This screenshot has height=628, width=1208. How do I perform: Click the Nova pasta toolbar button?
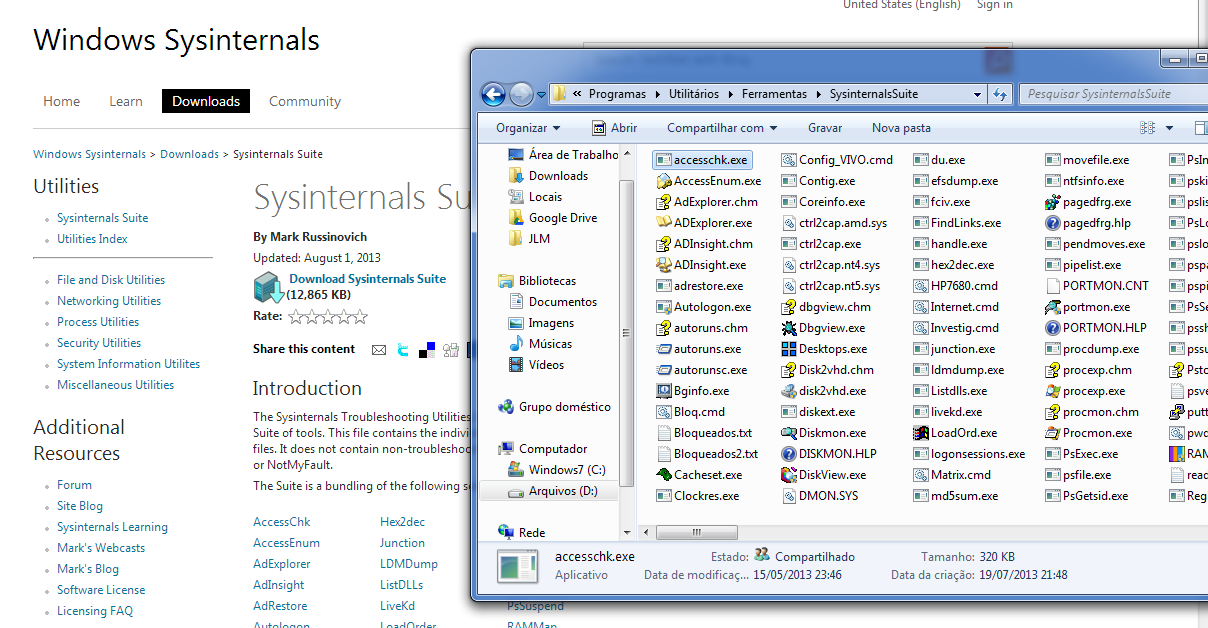901,128
